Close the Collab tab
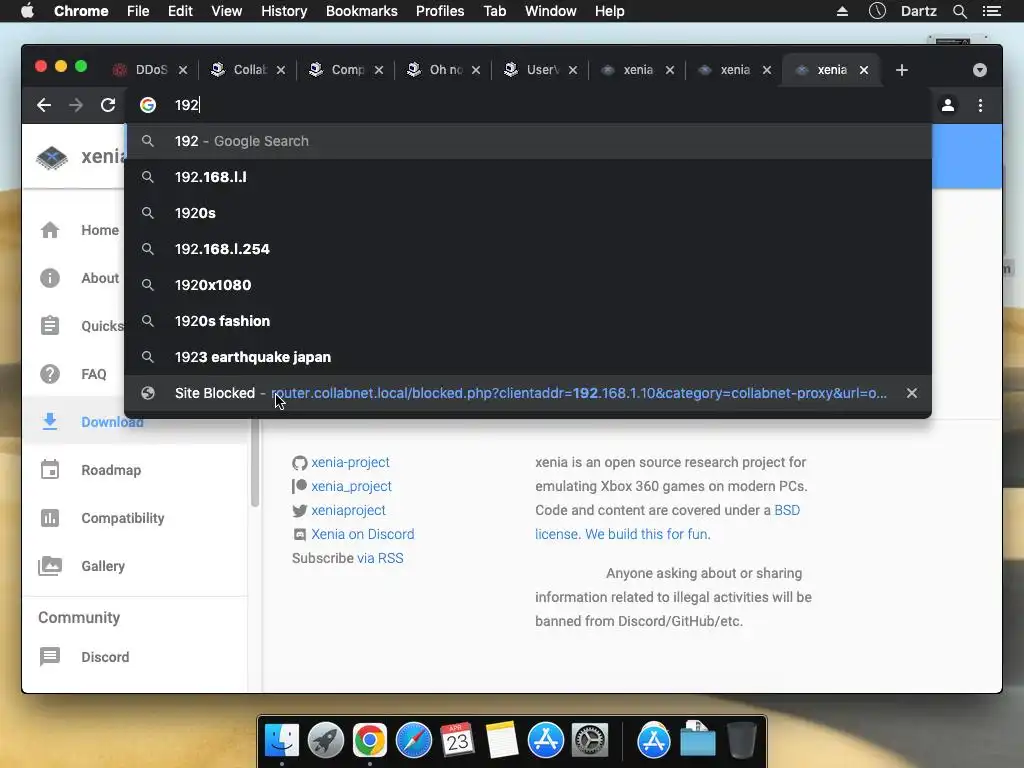 pyautogui.click(x=281, y=70)
